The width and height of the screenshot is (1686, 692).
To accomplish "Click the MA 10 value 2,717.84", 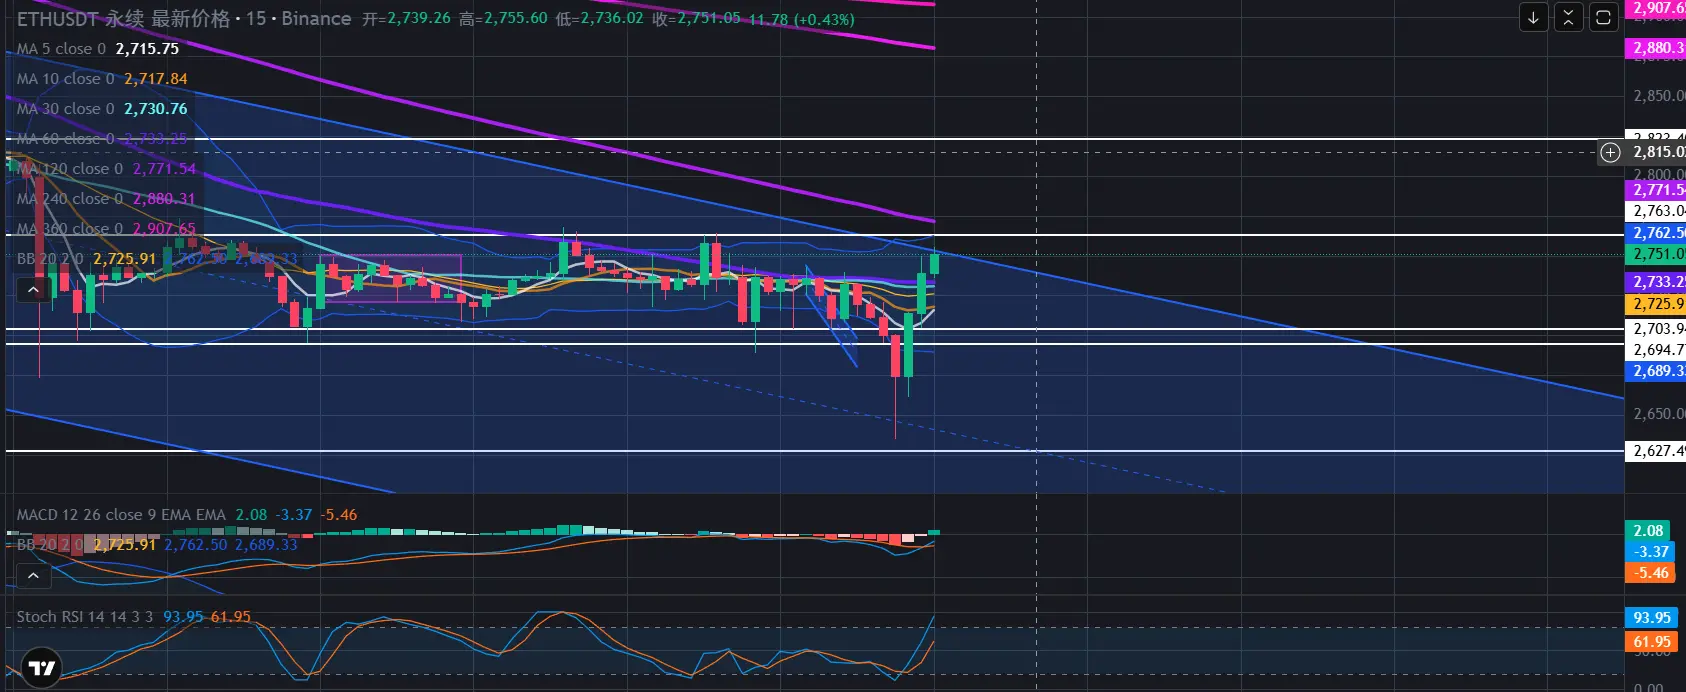I will [156, 79].
